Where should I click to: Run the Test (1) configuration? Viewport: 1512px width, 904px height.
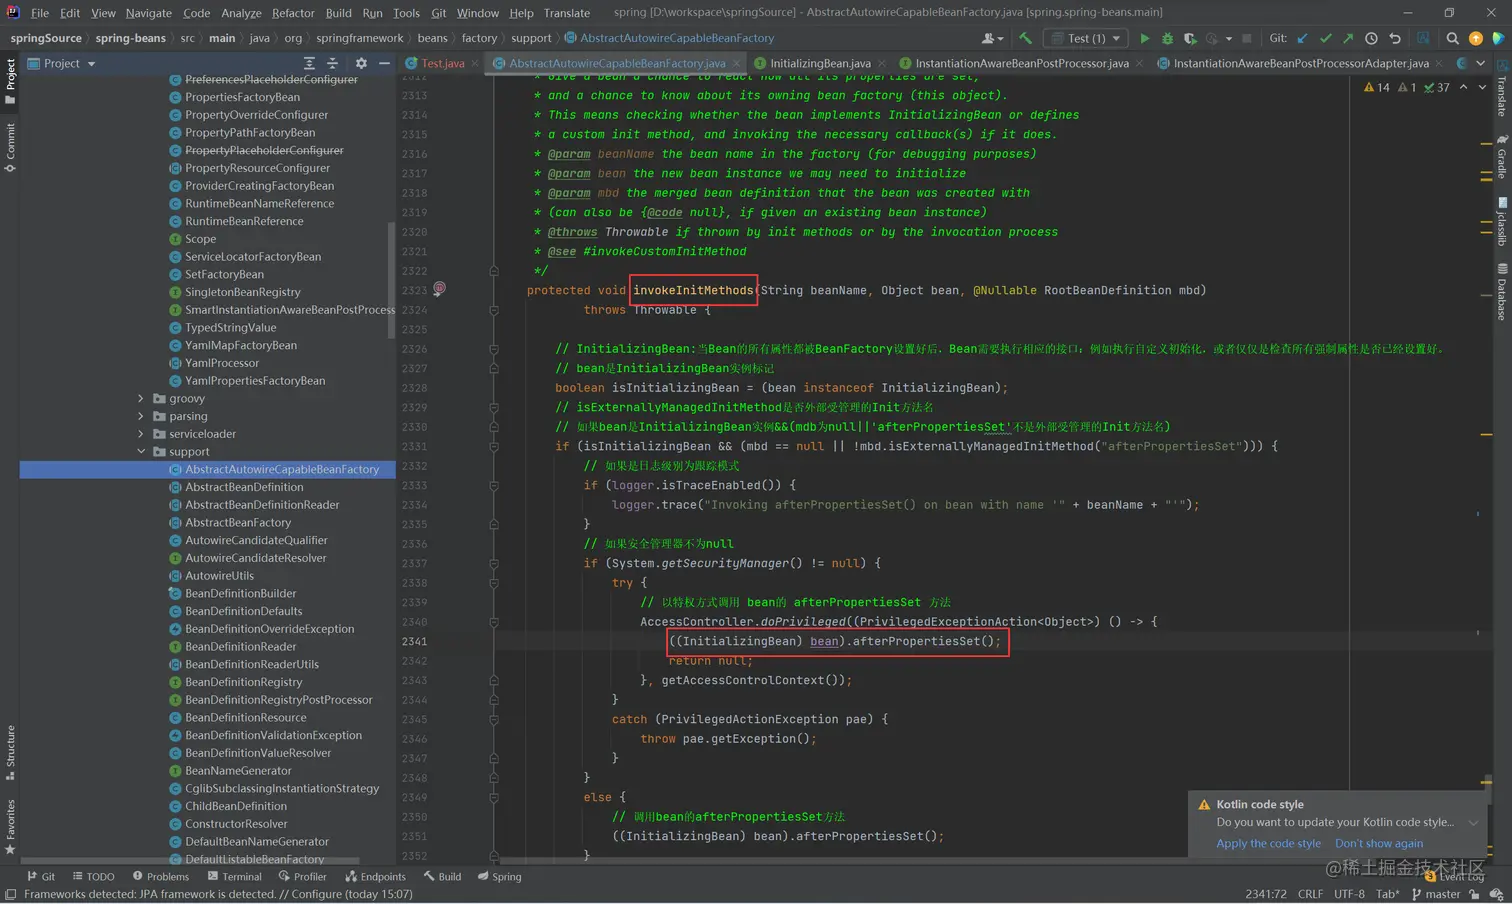(x=1145, y=38)
